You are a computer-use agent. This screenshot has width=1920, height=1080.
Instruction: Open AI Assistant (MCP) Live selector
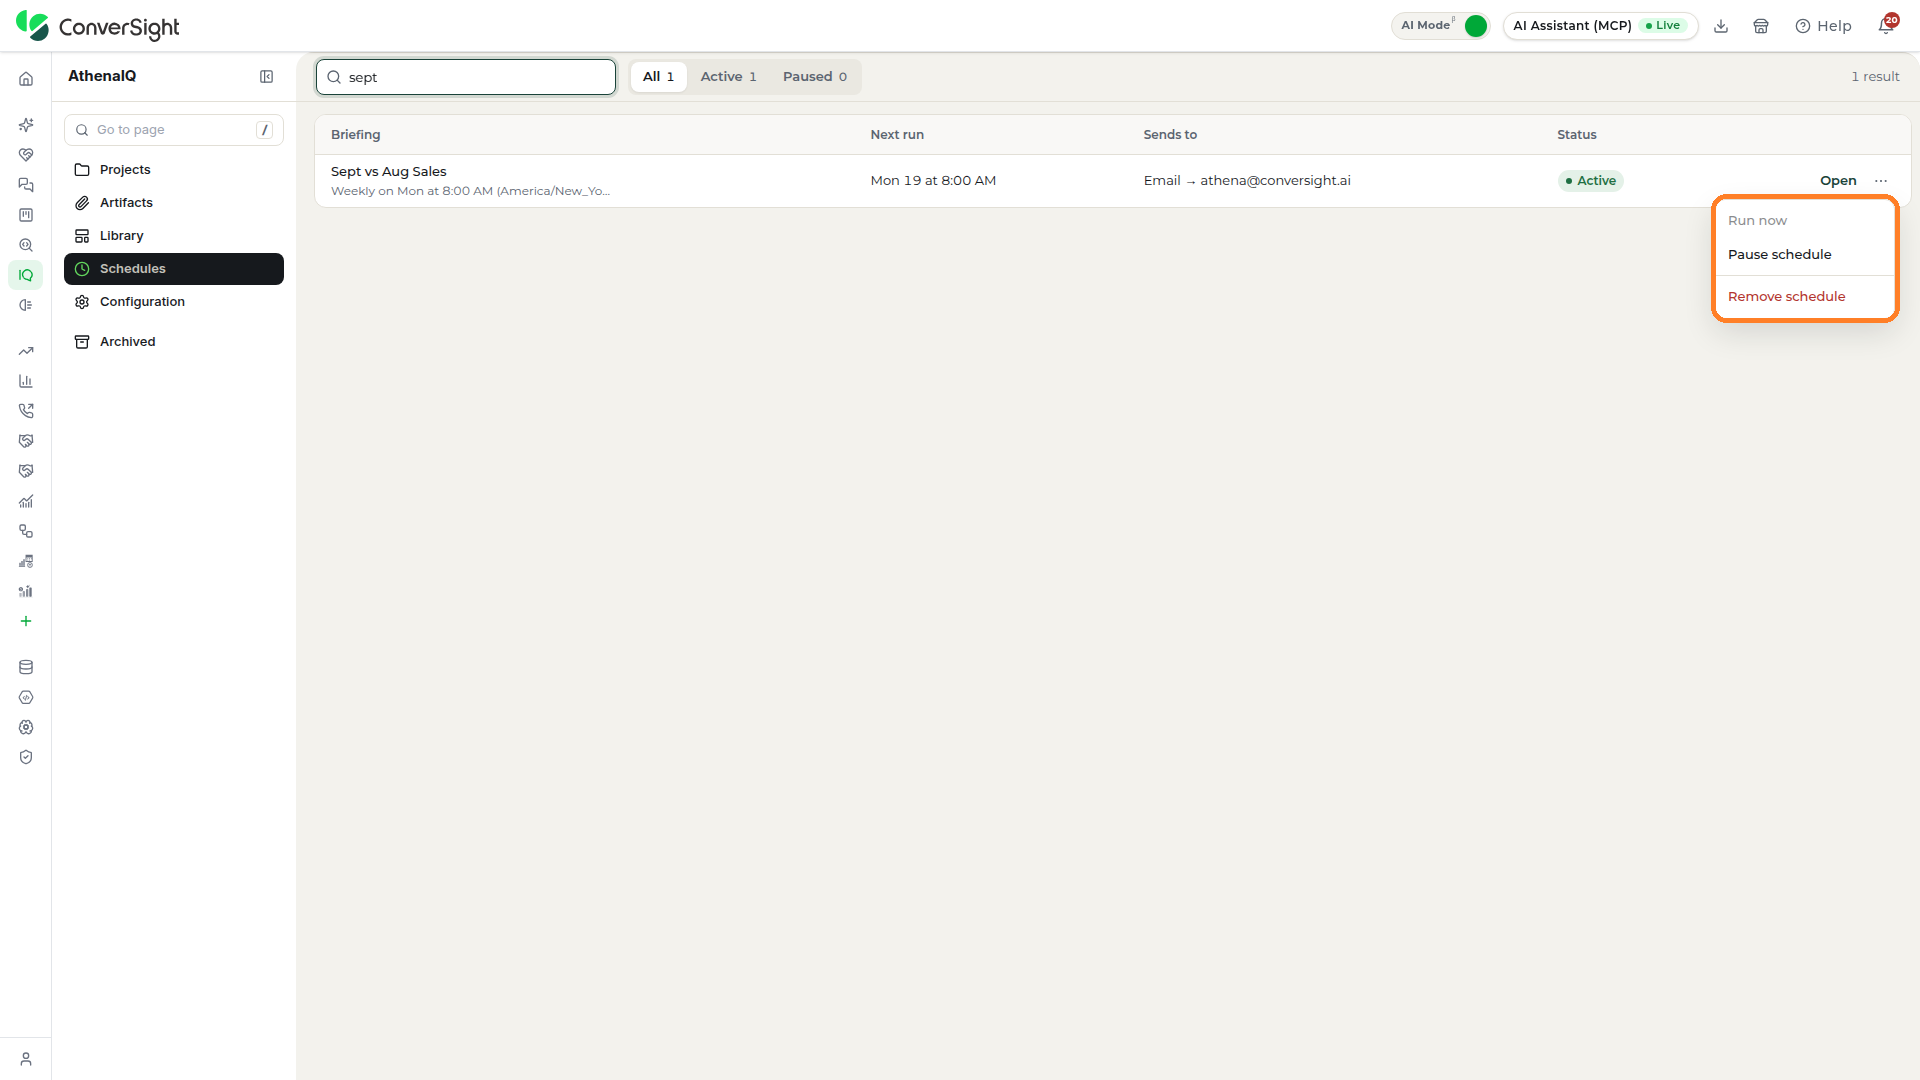(1600, 26)
